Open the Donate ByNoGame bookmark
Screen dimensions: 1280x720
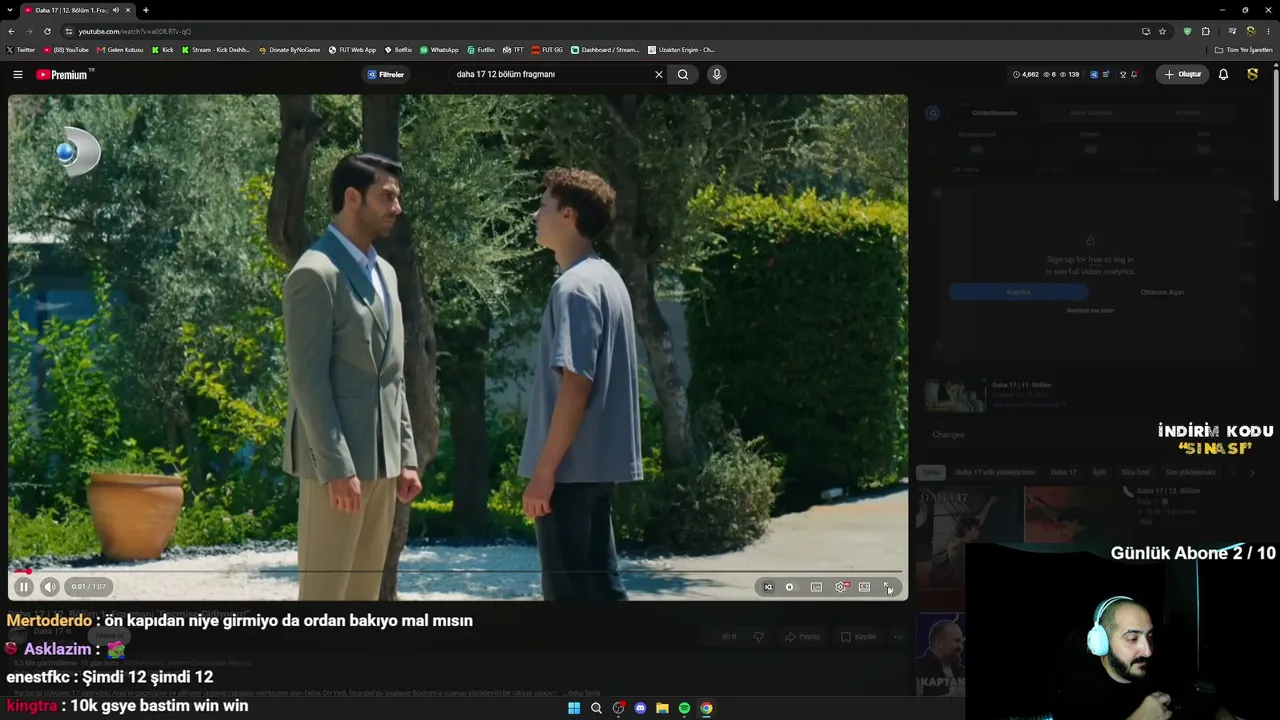[x=290, y=50]
